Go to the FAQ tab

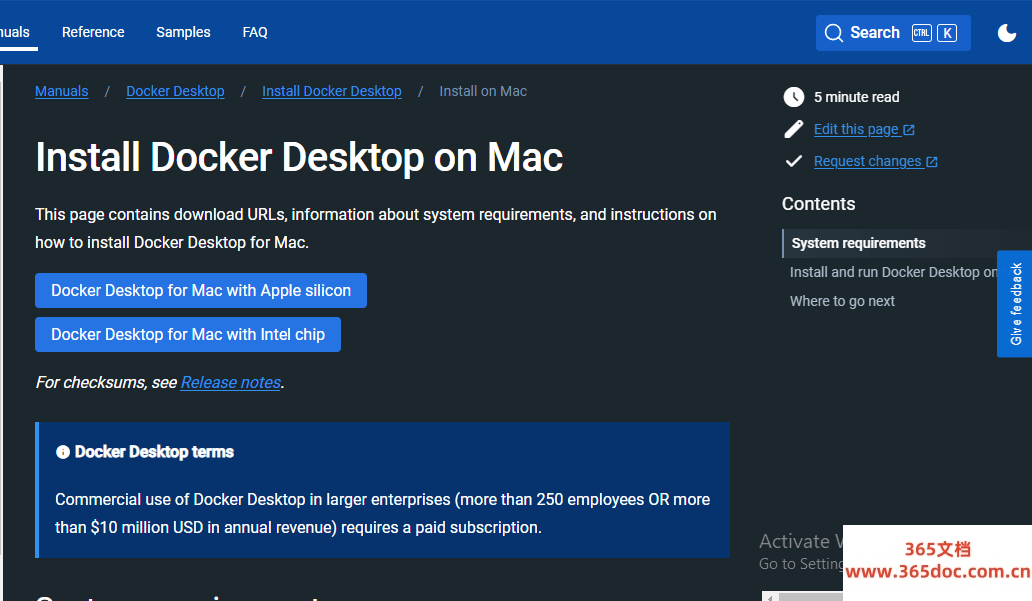pyautogui.click(x=255, y=32)
